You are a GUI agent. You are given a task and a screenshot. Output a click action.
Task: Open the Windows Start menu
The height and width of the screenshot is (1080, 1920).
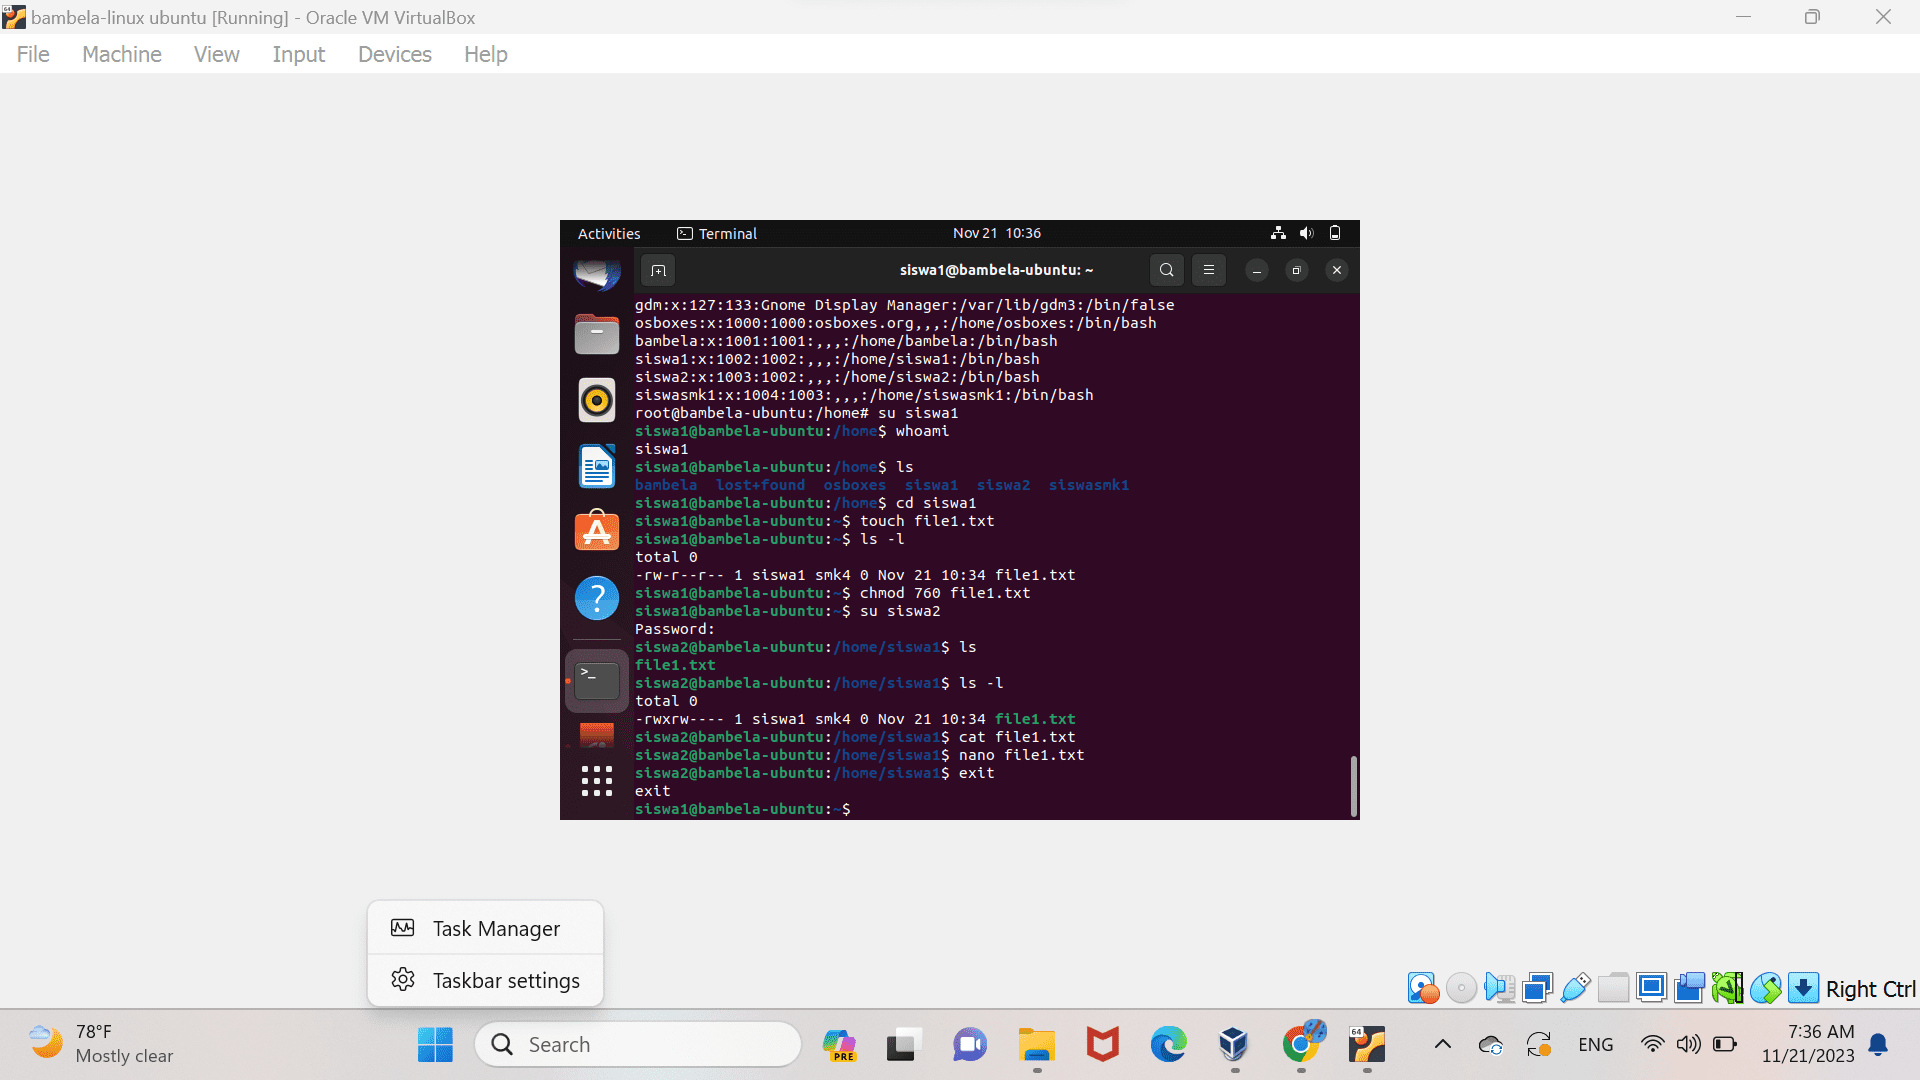[435, 1045]
